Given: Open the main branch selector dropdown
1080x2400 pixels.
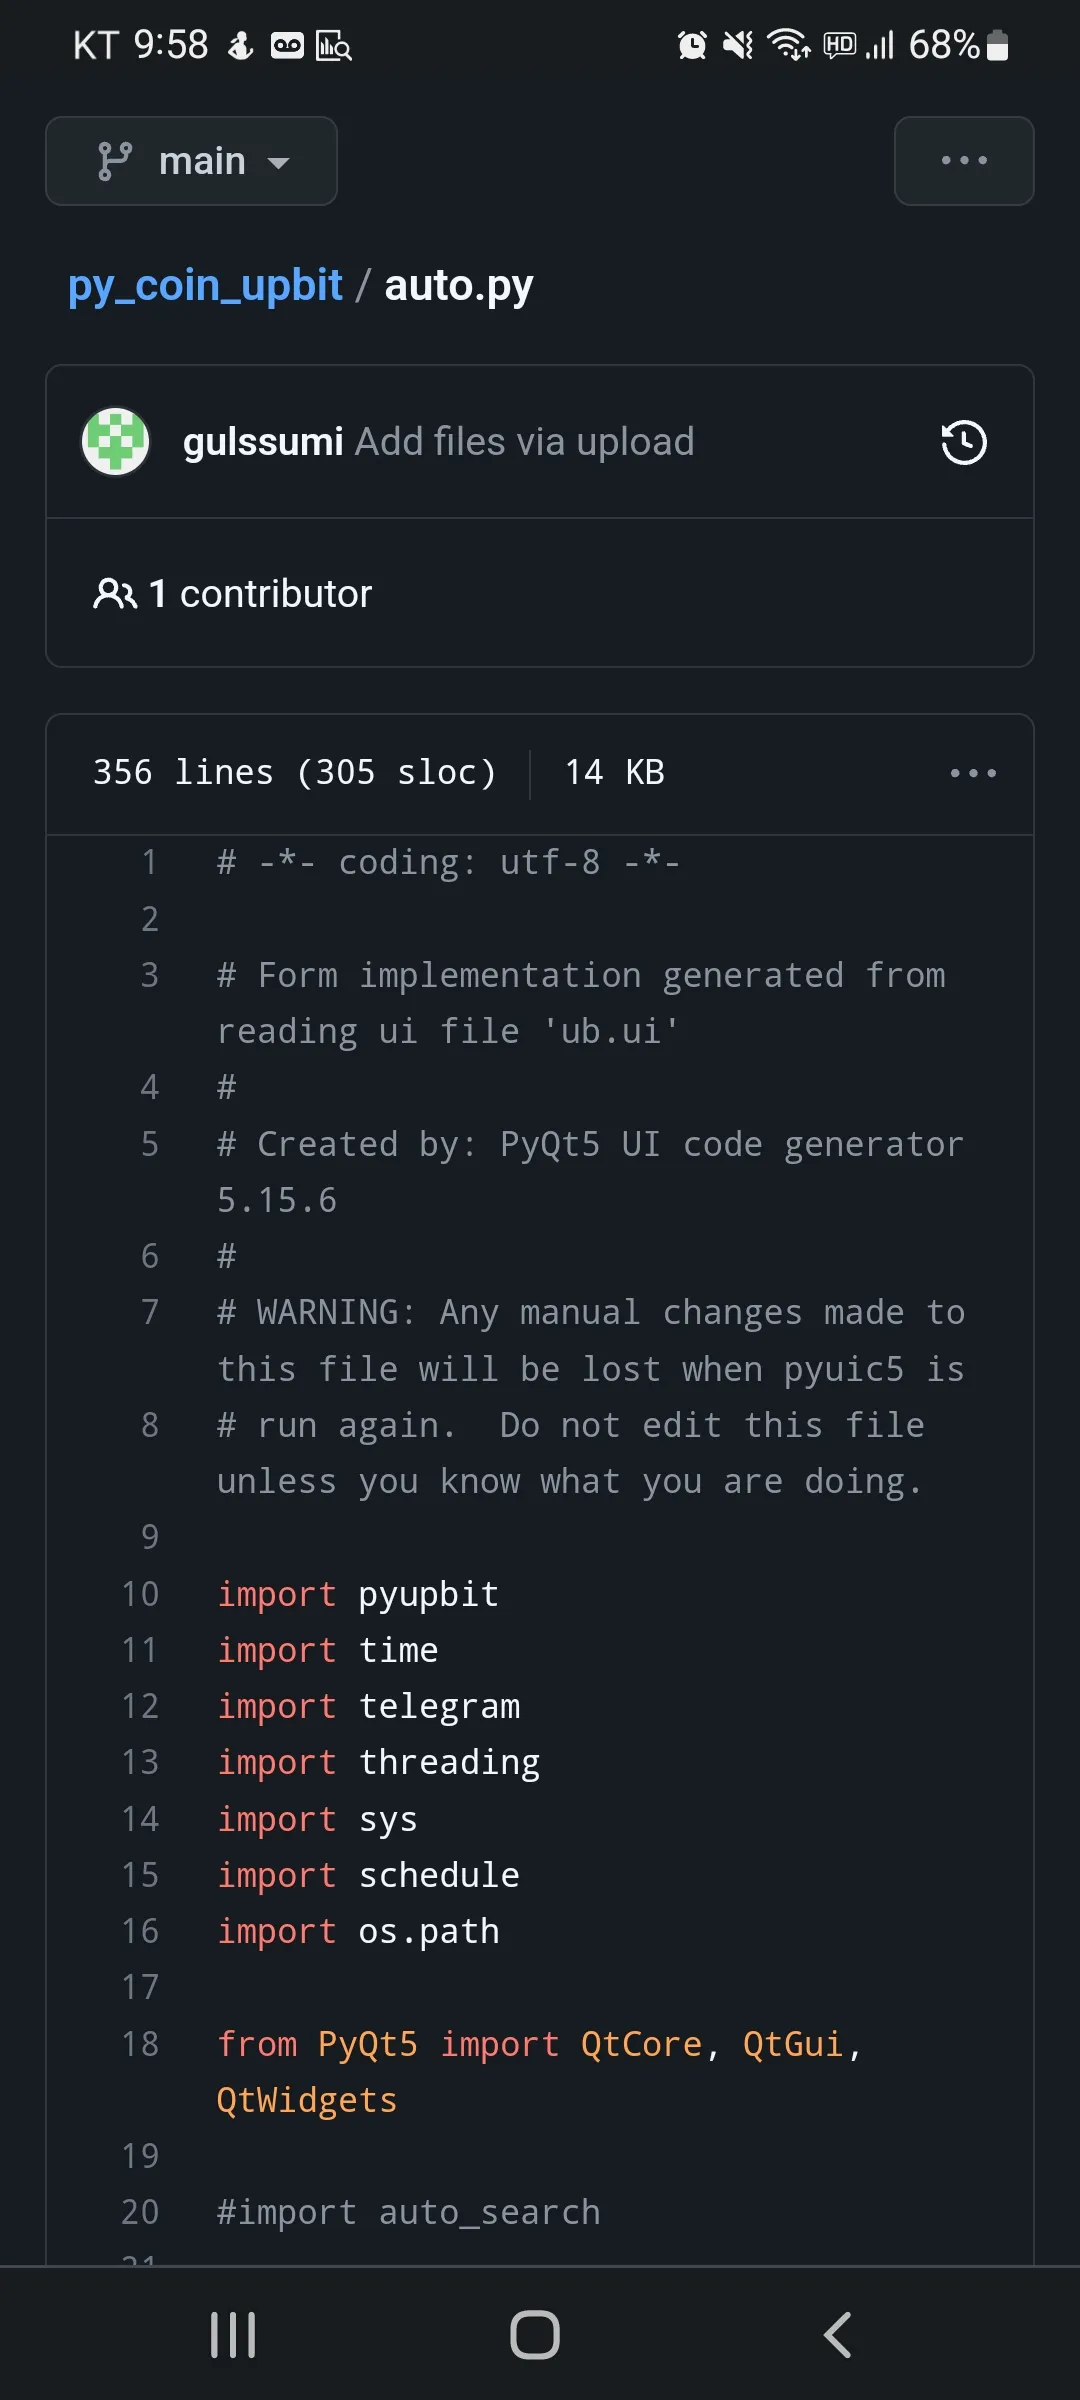Looking at the screenshot, I should click(191, 161).
